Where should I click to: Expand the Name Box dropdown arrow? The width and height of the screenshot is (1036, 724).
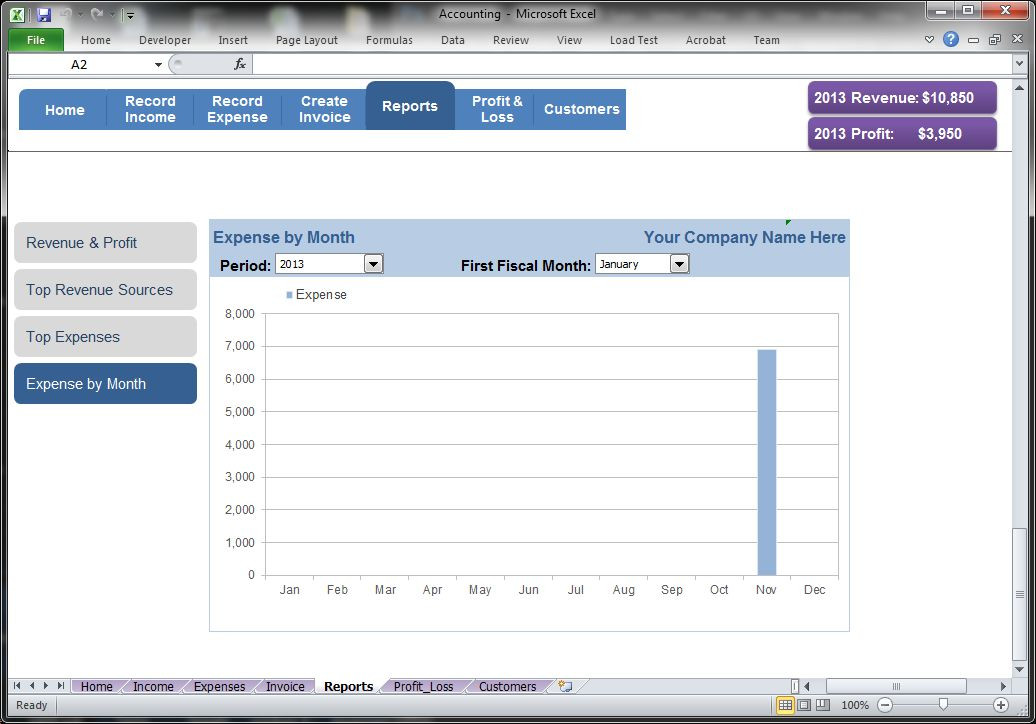point(158,65)
